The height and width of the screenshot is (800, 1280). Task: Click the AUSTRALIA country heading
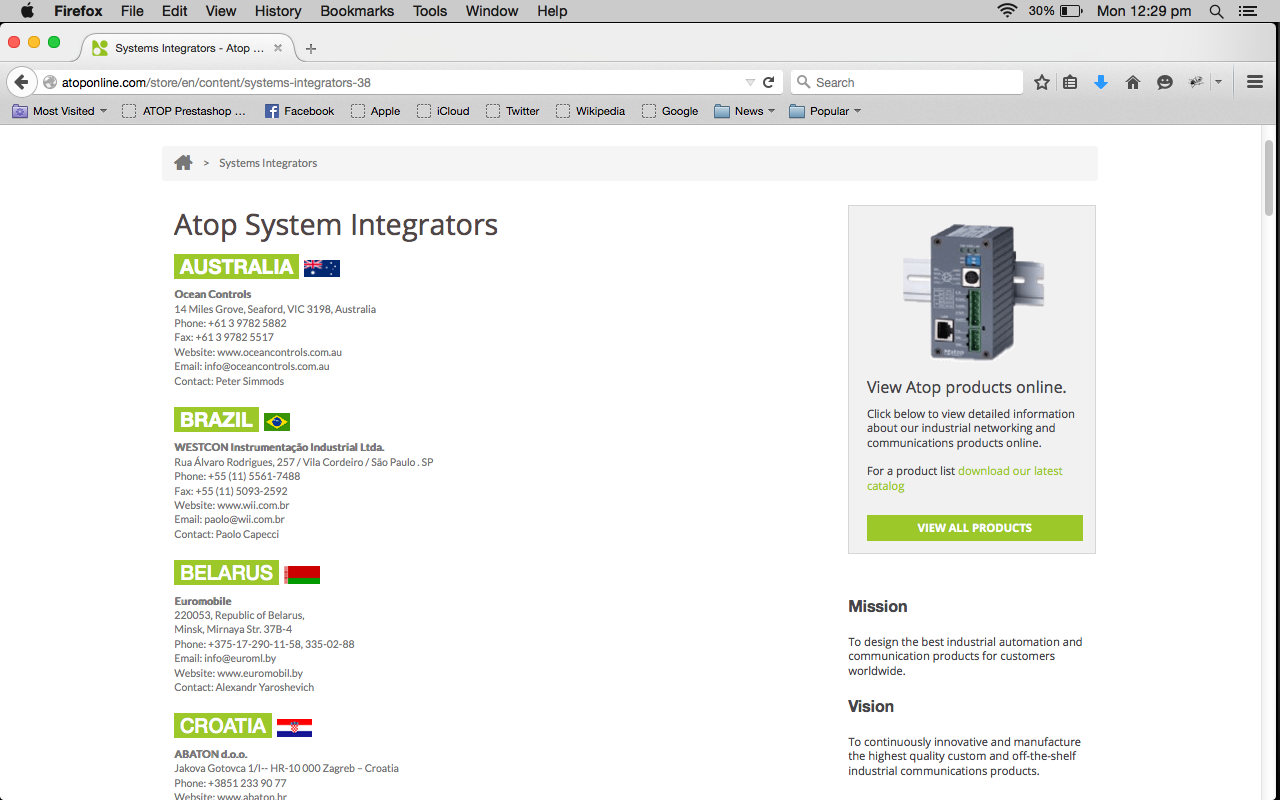[237, 267]
